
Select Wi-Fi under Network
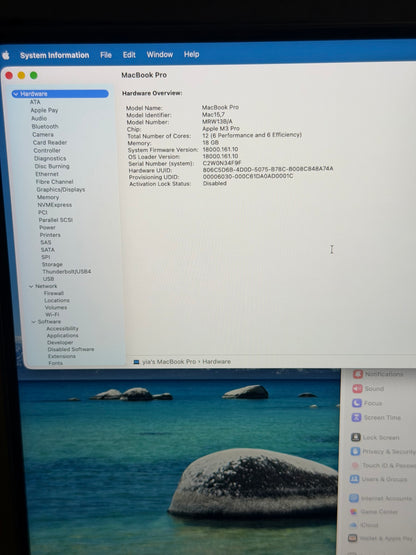(x=52, y=314)
